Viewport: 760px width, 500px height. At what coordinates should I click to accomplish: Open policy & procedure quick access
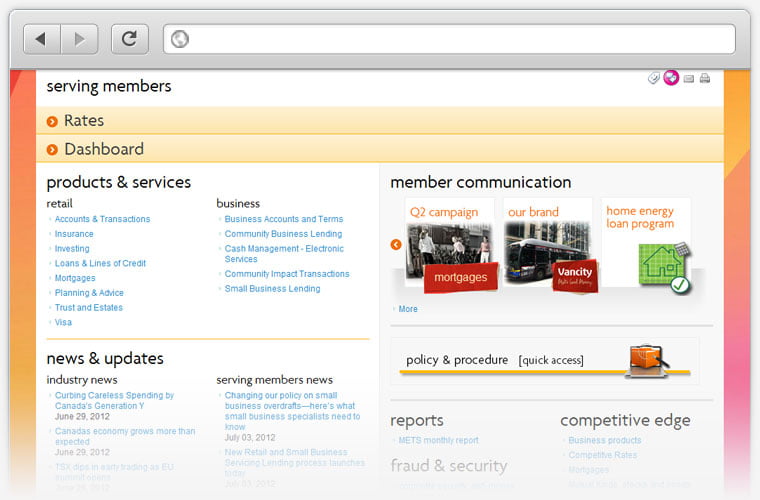tap(545, 361)
